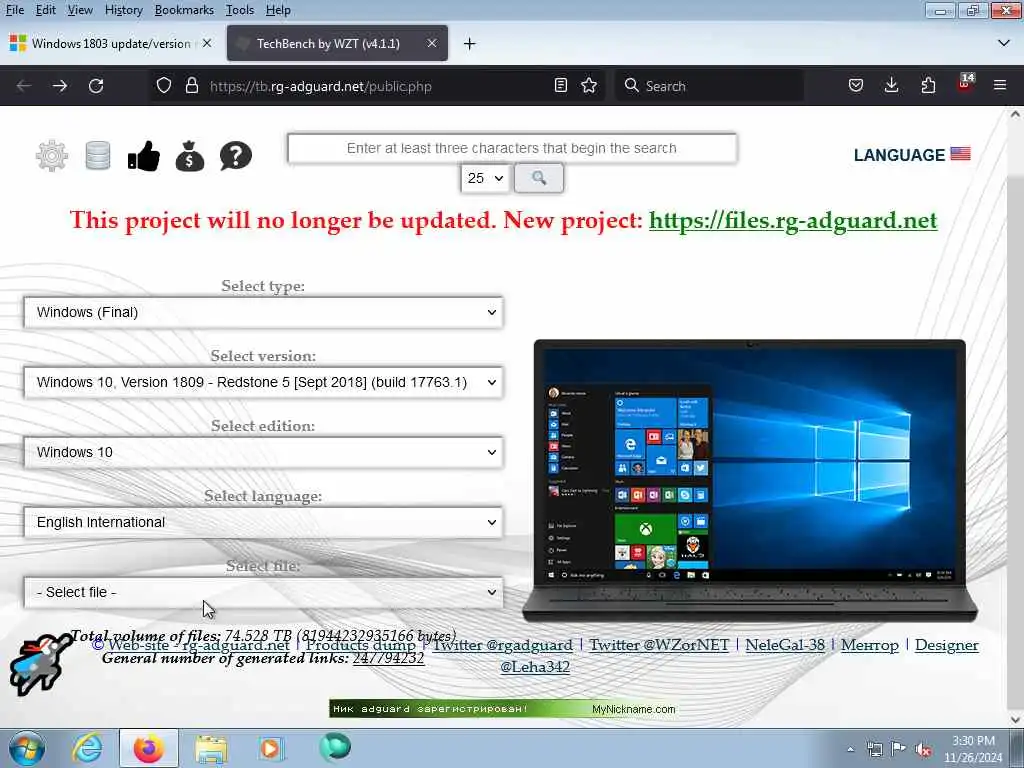Open the Select version dropdown
Viewport: 1024px width, 768px height.
pos(263,382)
